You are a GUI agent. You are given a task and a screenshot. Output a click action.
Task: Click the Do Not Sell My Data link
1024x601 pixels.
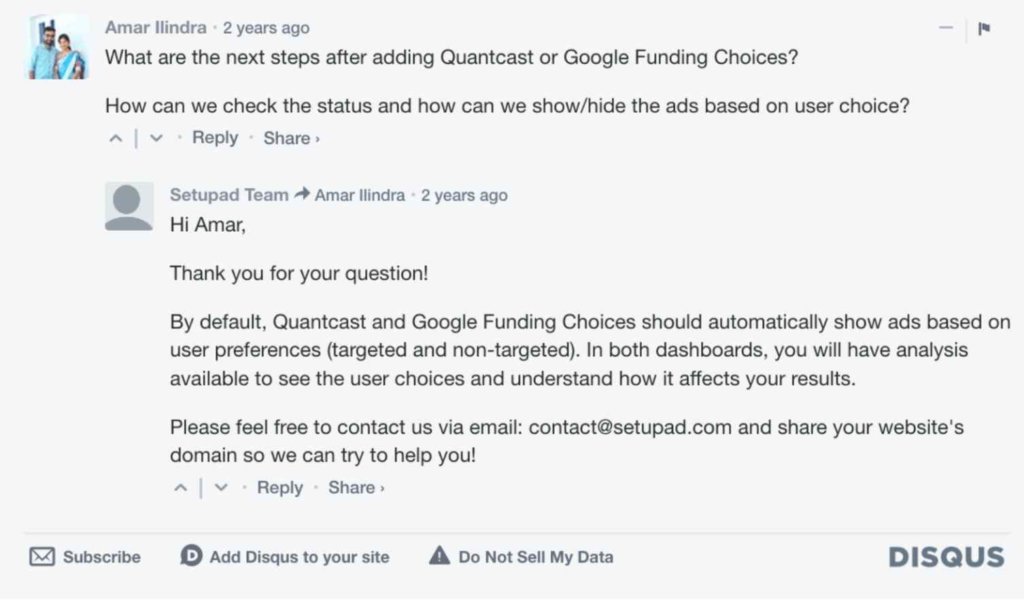point(536,557)
